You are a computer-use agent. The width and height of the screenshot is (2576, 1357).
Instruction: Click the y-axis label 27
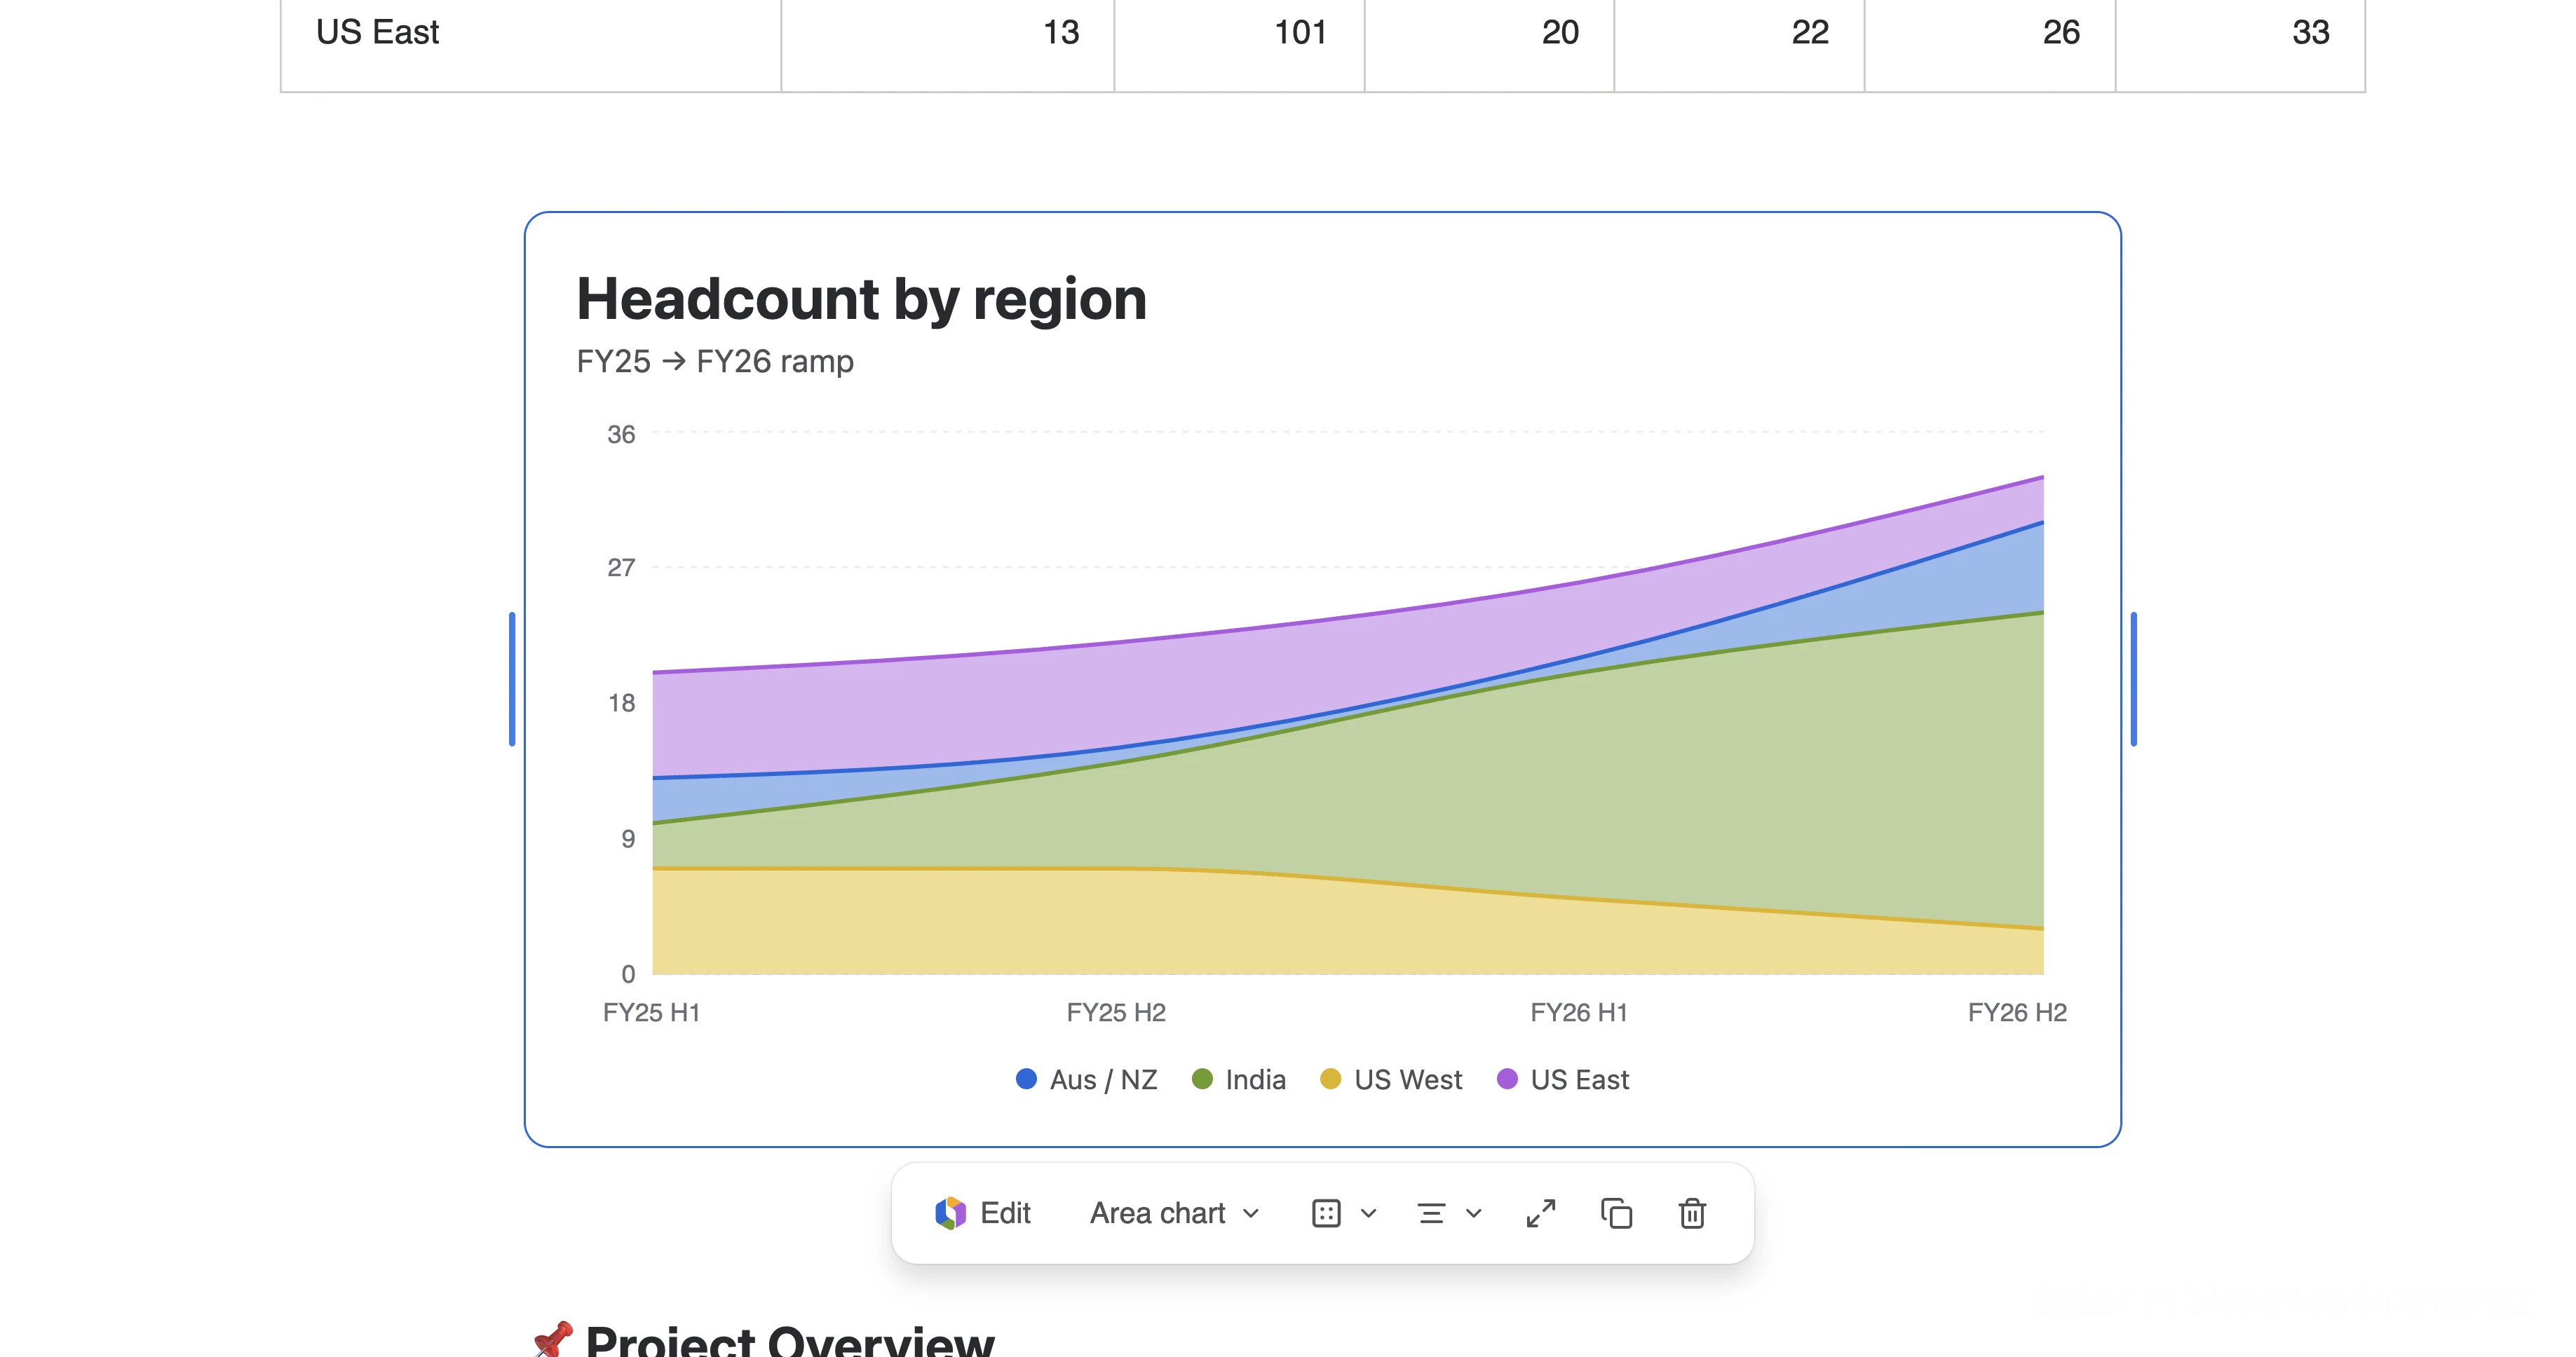pyautogui.click(x=621, y=568)
